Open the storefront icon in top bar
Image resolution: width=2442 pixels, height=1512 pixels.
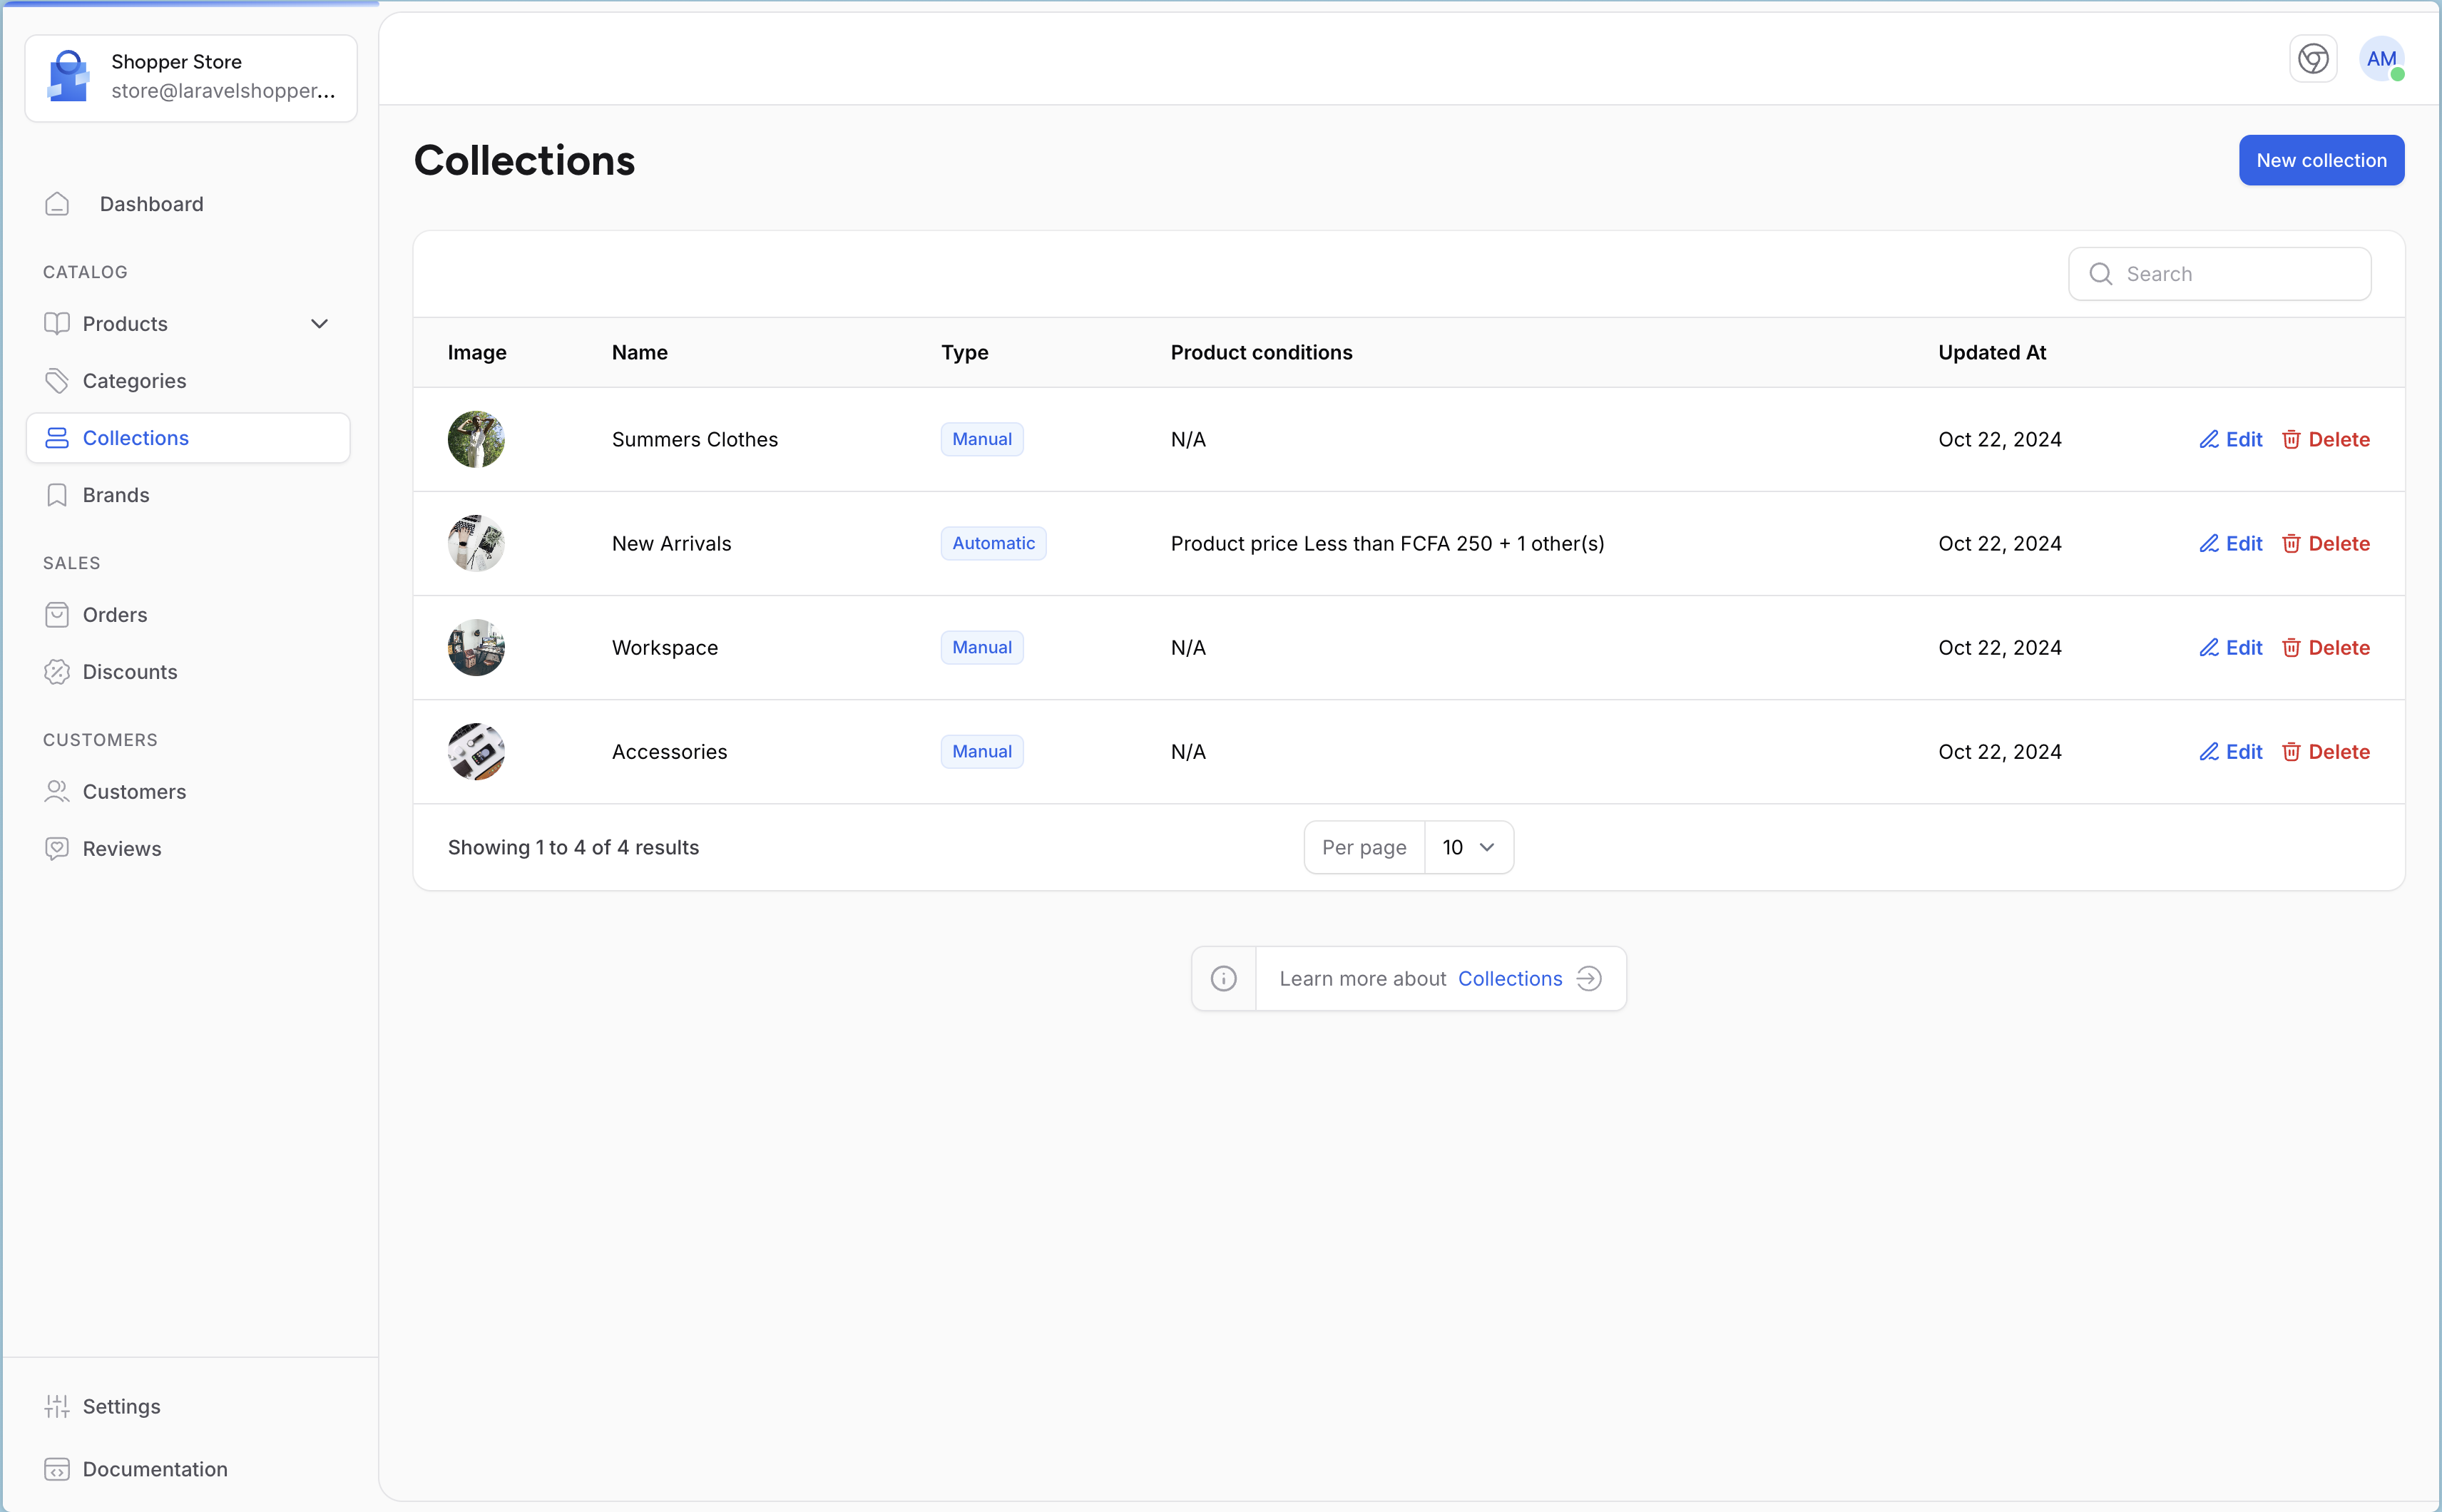(2312, 59)
